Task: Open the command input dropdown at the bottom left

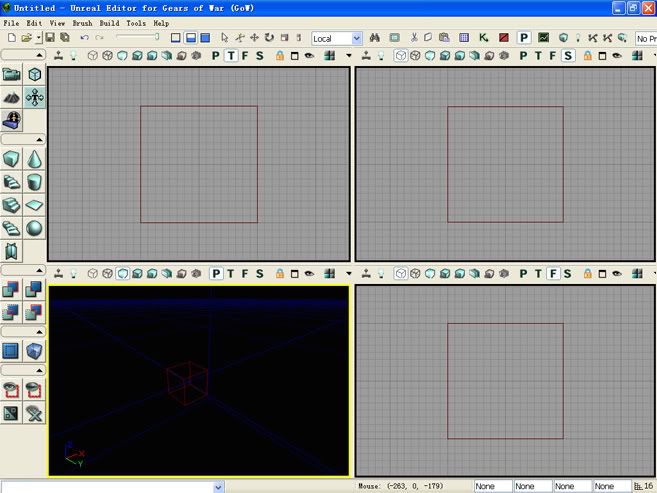Action: point(218,486)
